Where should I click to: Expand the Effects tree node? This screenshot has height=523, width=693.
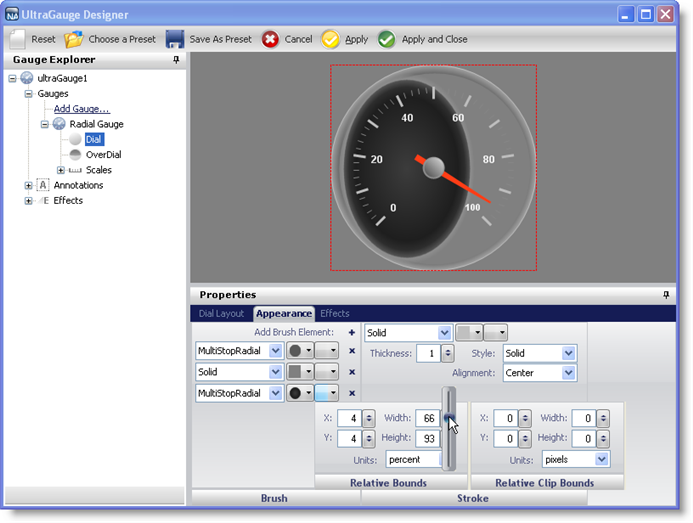[x=29, y=201]
